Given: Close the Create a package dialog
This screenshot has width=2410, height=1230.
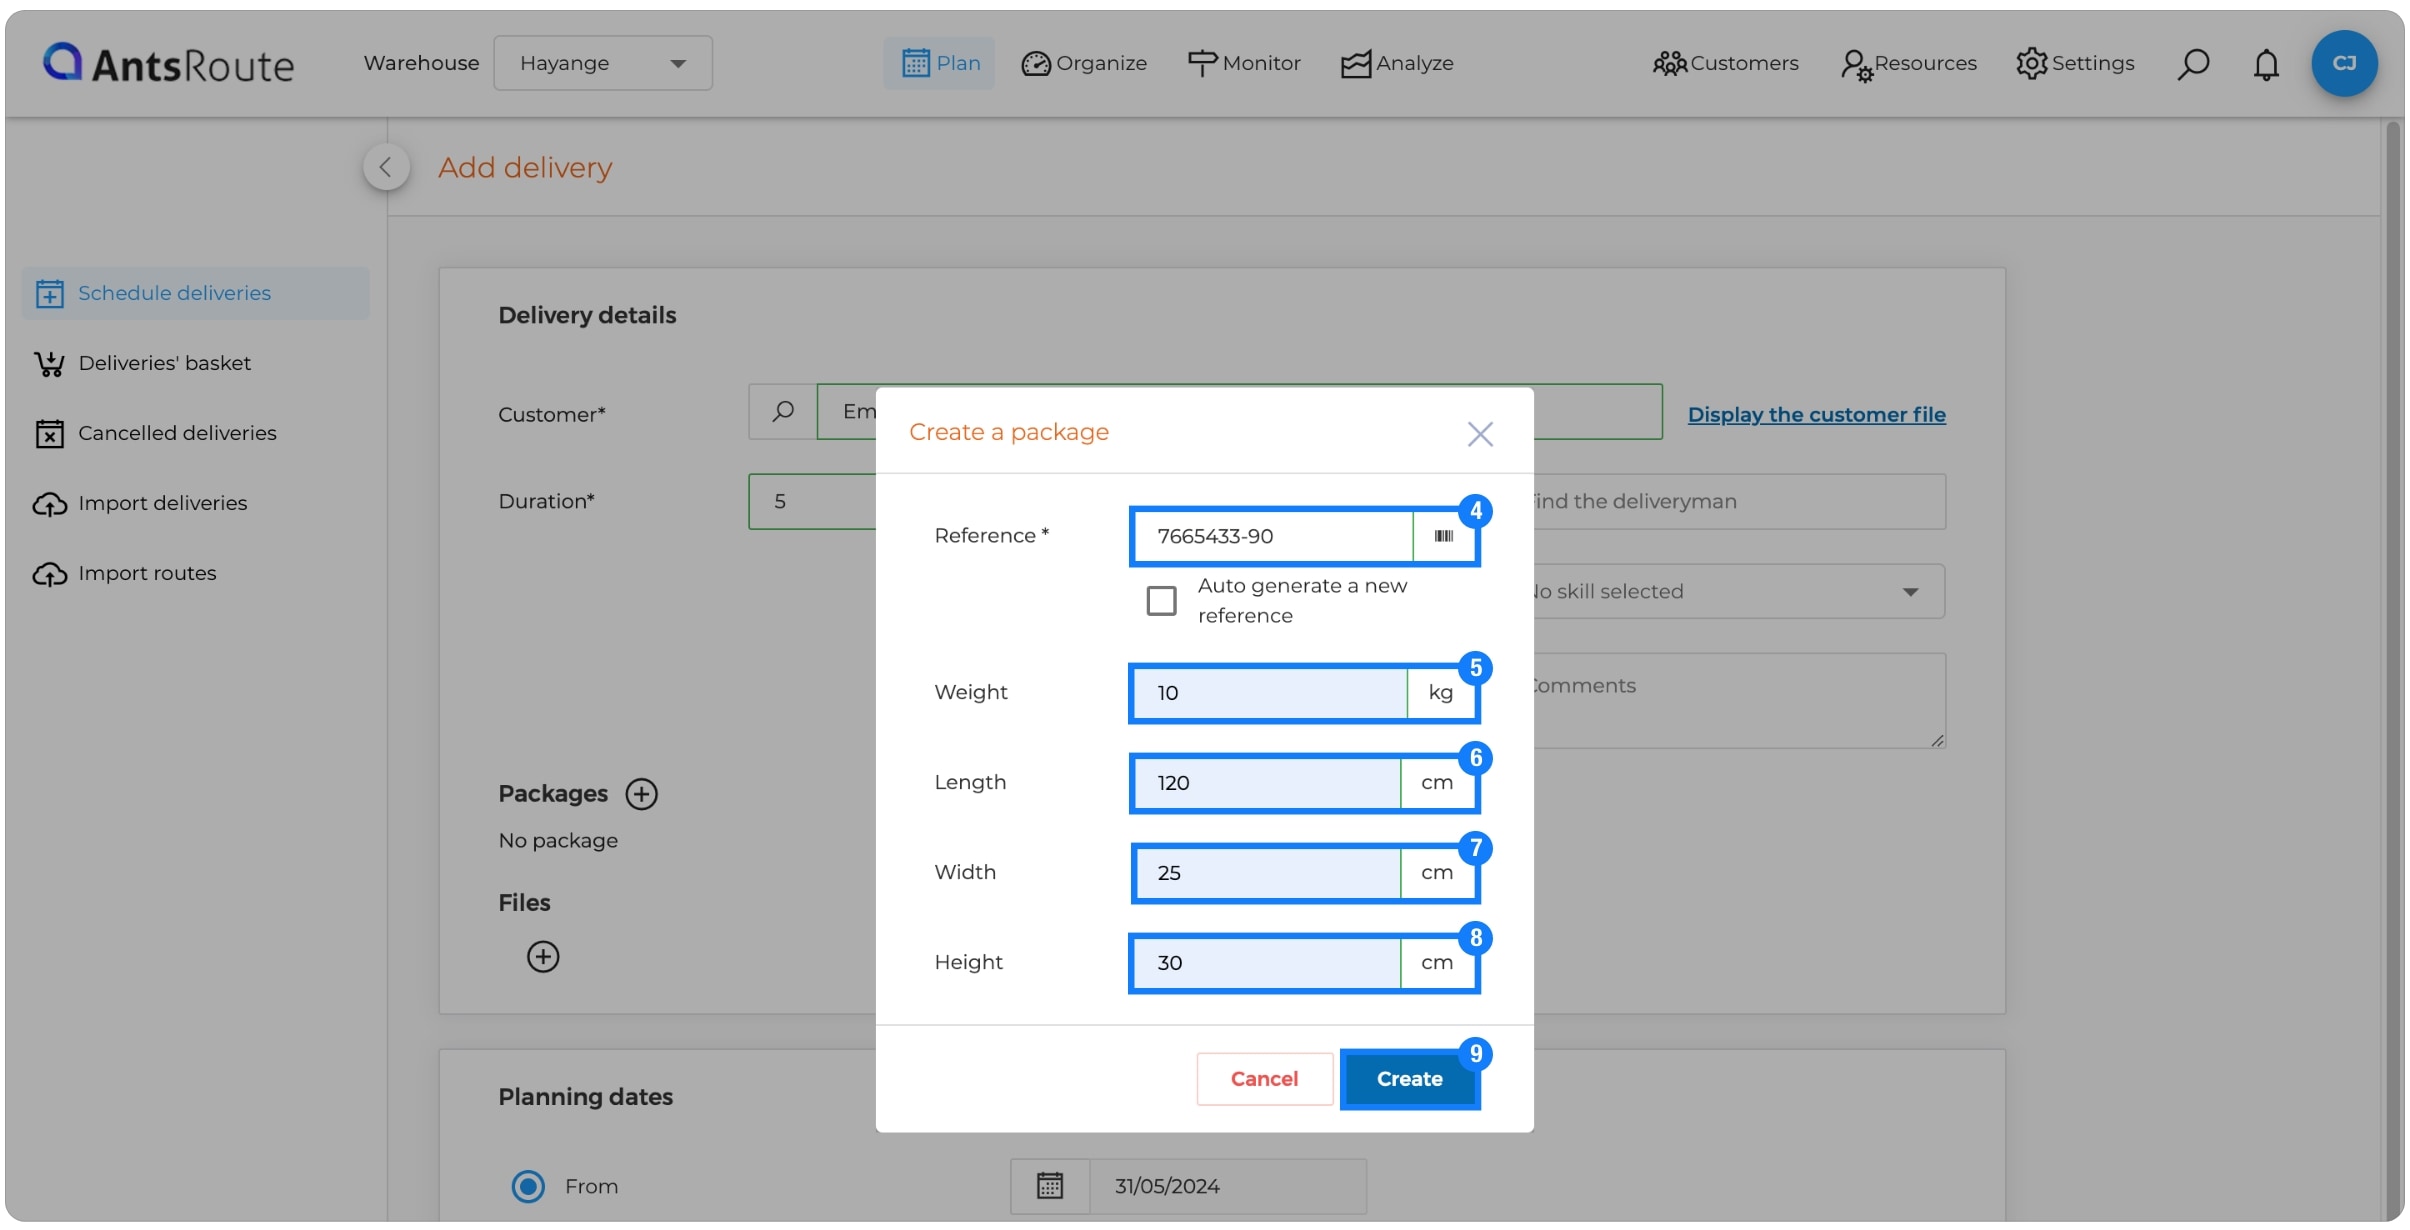Looking at the screenshot, I should pyautogui.click(x=1480, y=433).
